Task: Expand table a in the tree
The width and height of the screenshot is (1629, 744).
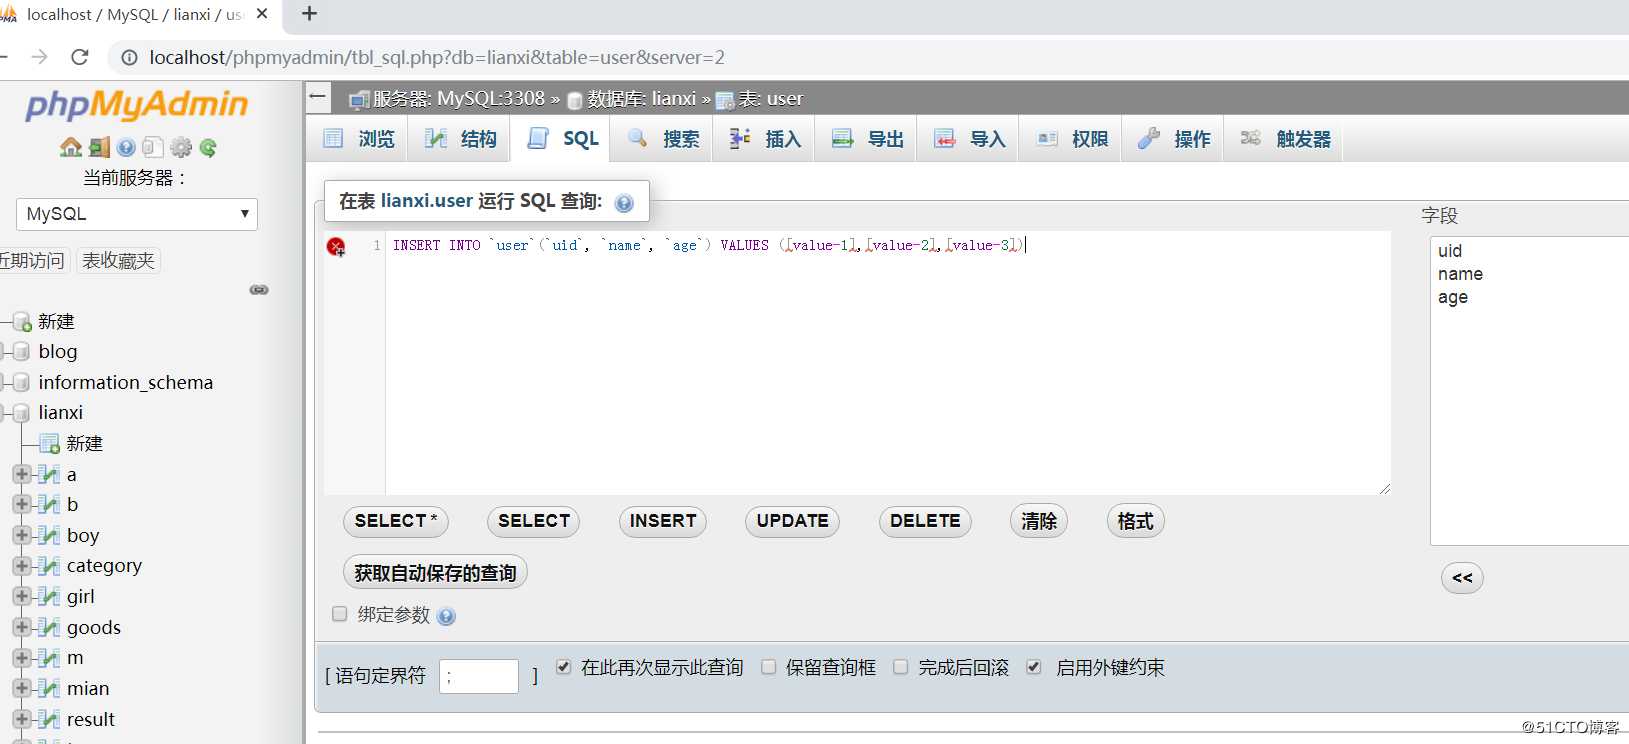Action: click(x=21, y=474)
